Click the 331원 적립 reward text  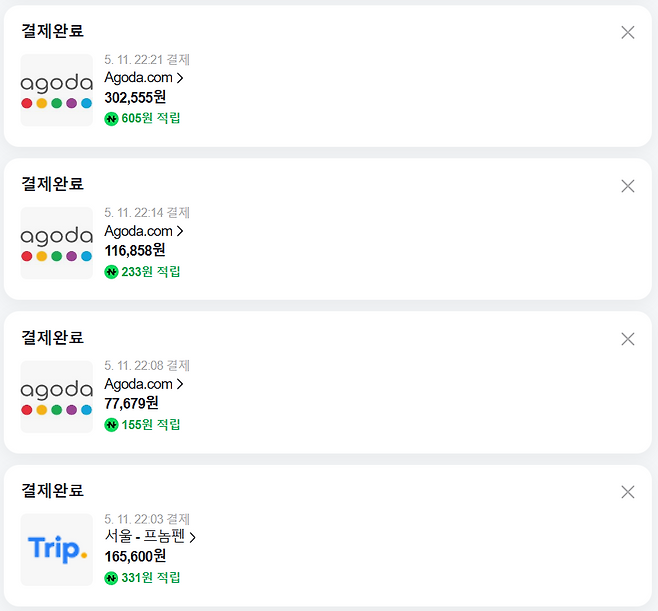[x=151, y=578]
